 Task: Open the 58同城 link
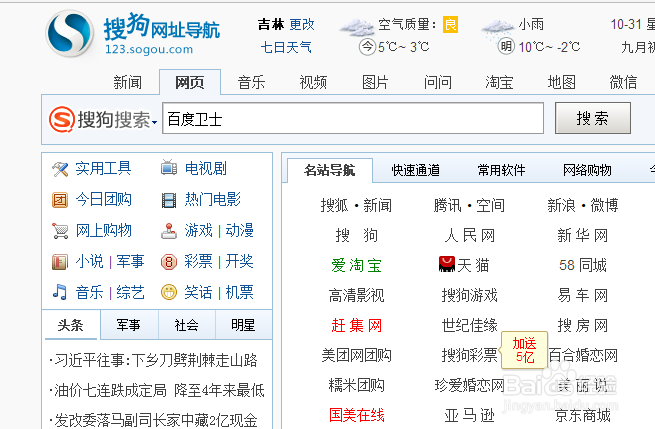(x=583, y=265)
